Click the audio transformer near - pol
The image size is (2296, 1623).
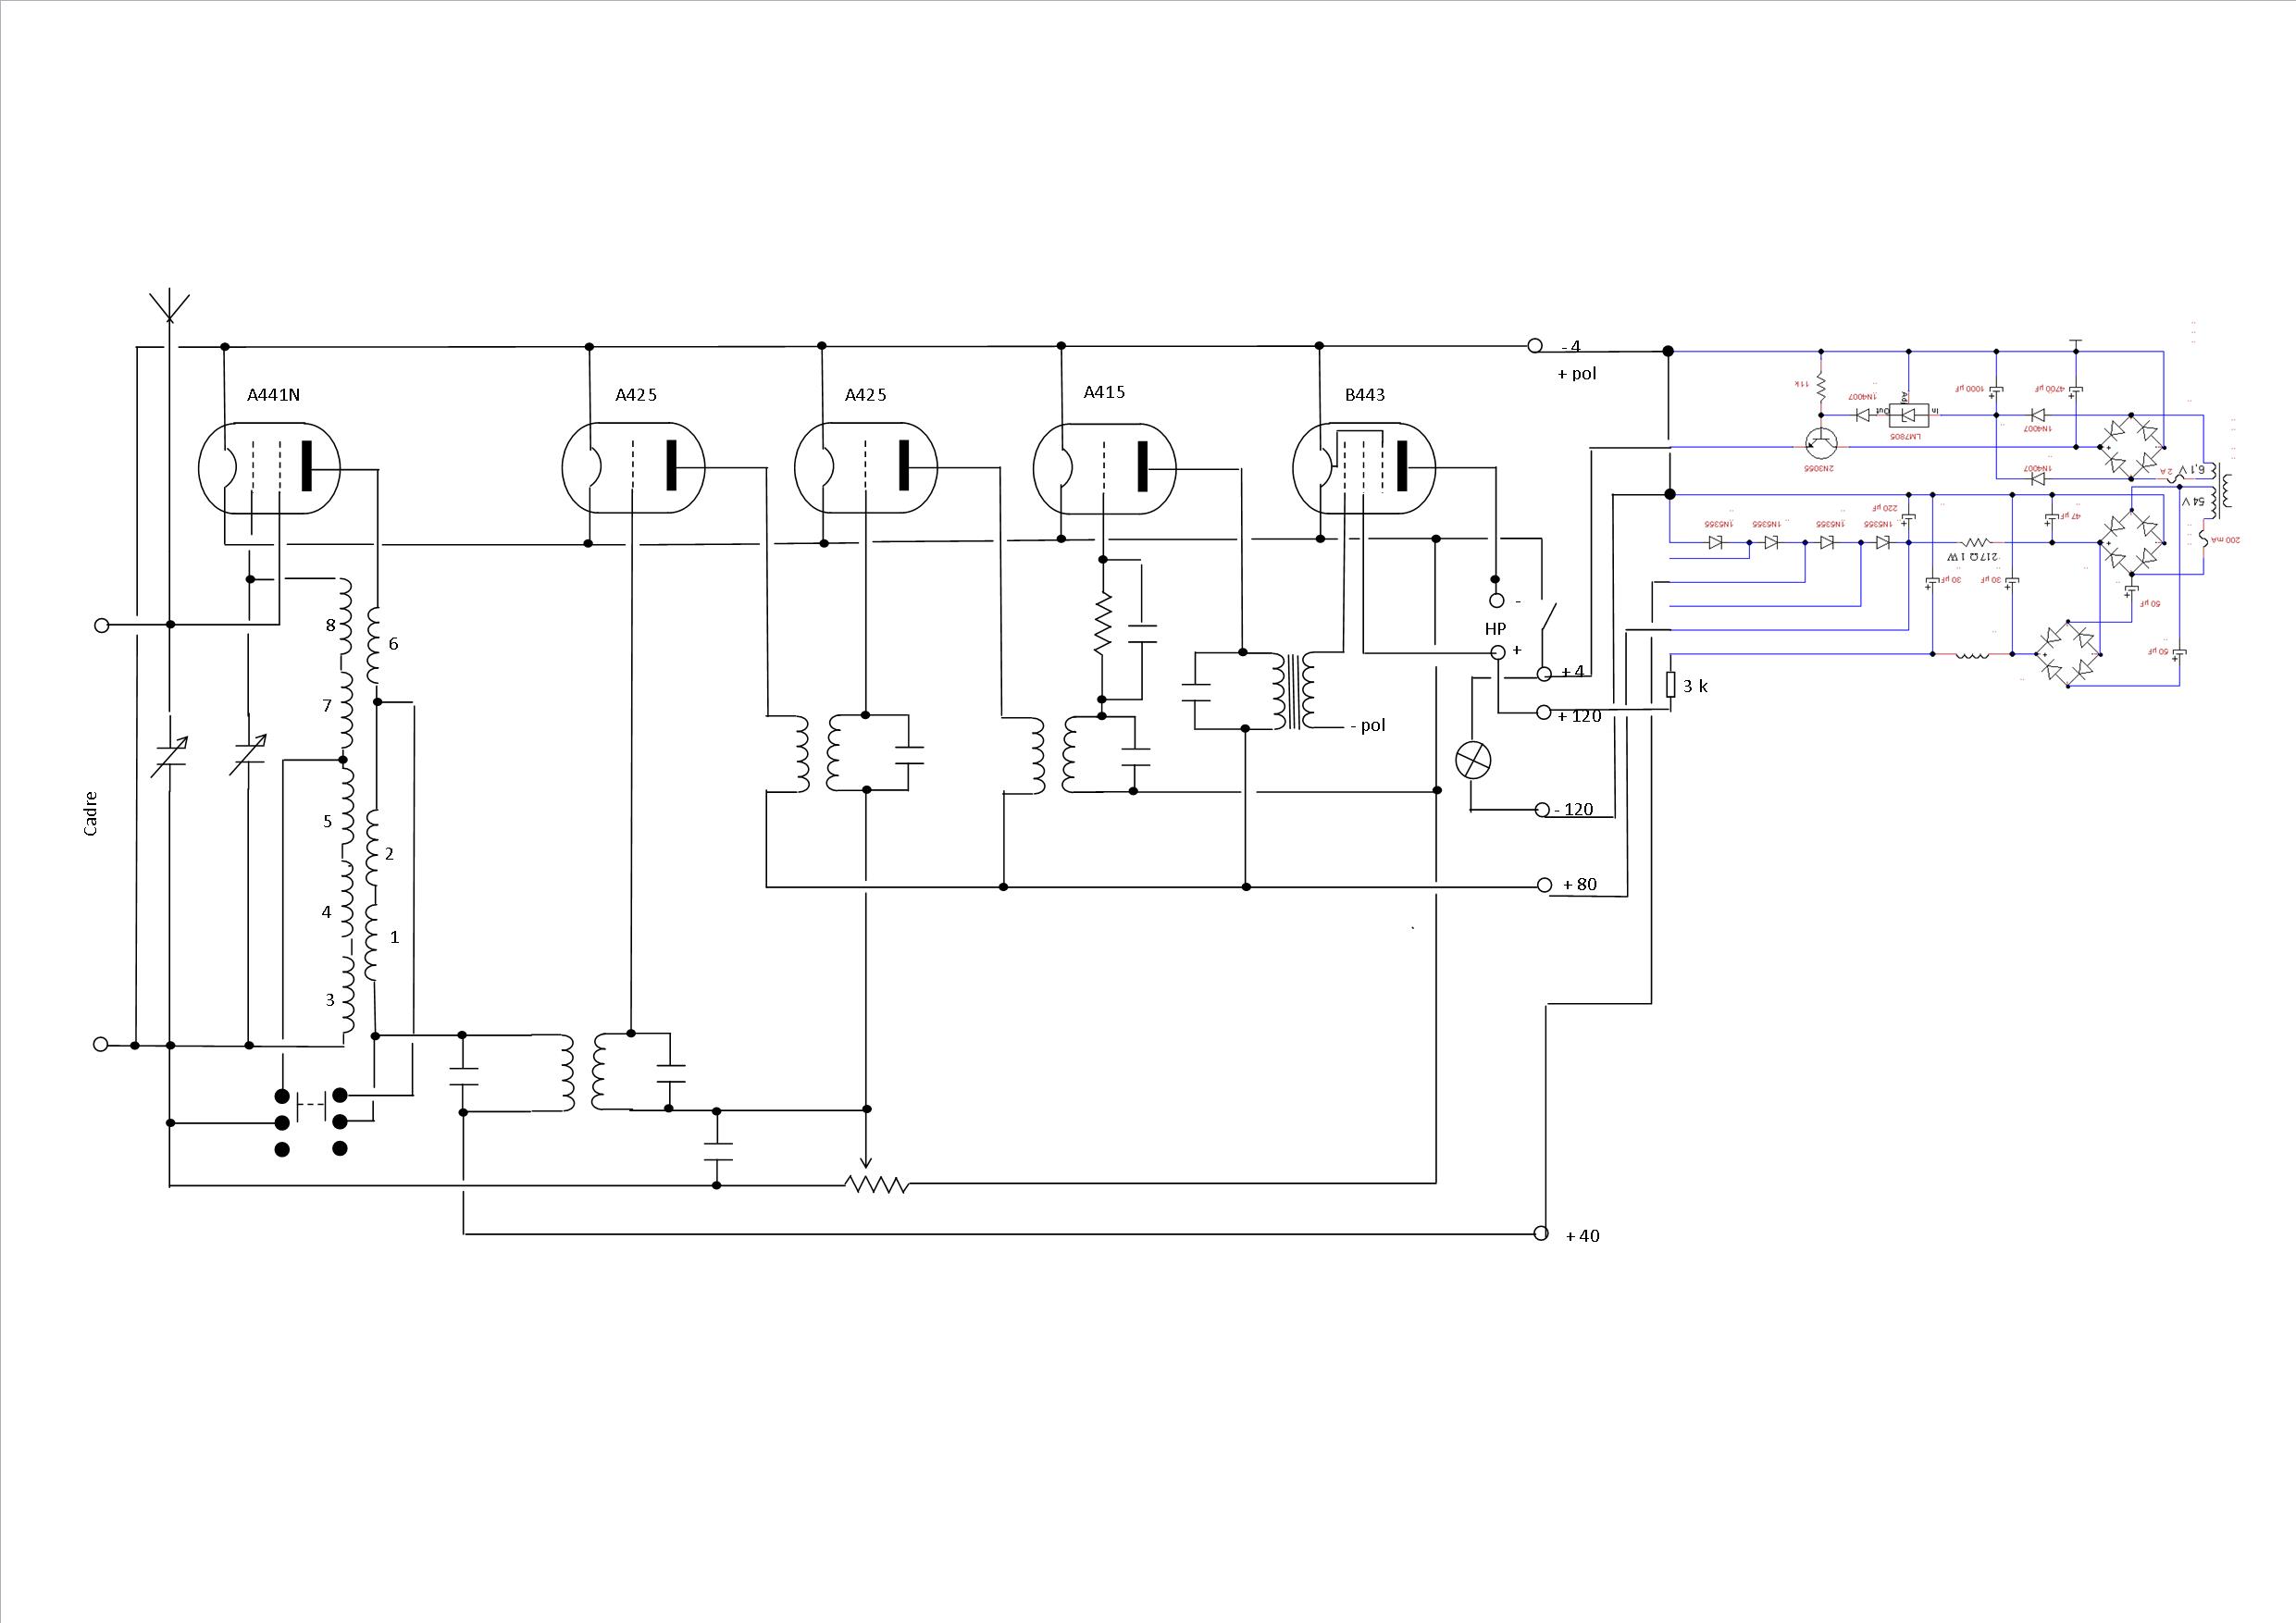1296,692
